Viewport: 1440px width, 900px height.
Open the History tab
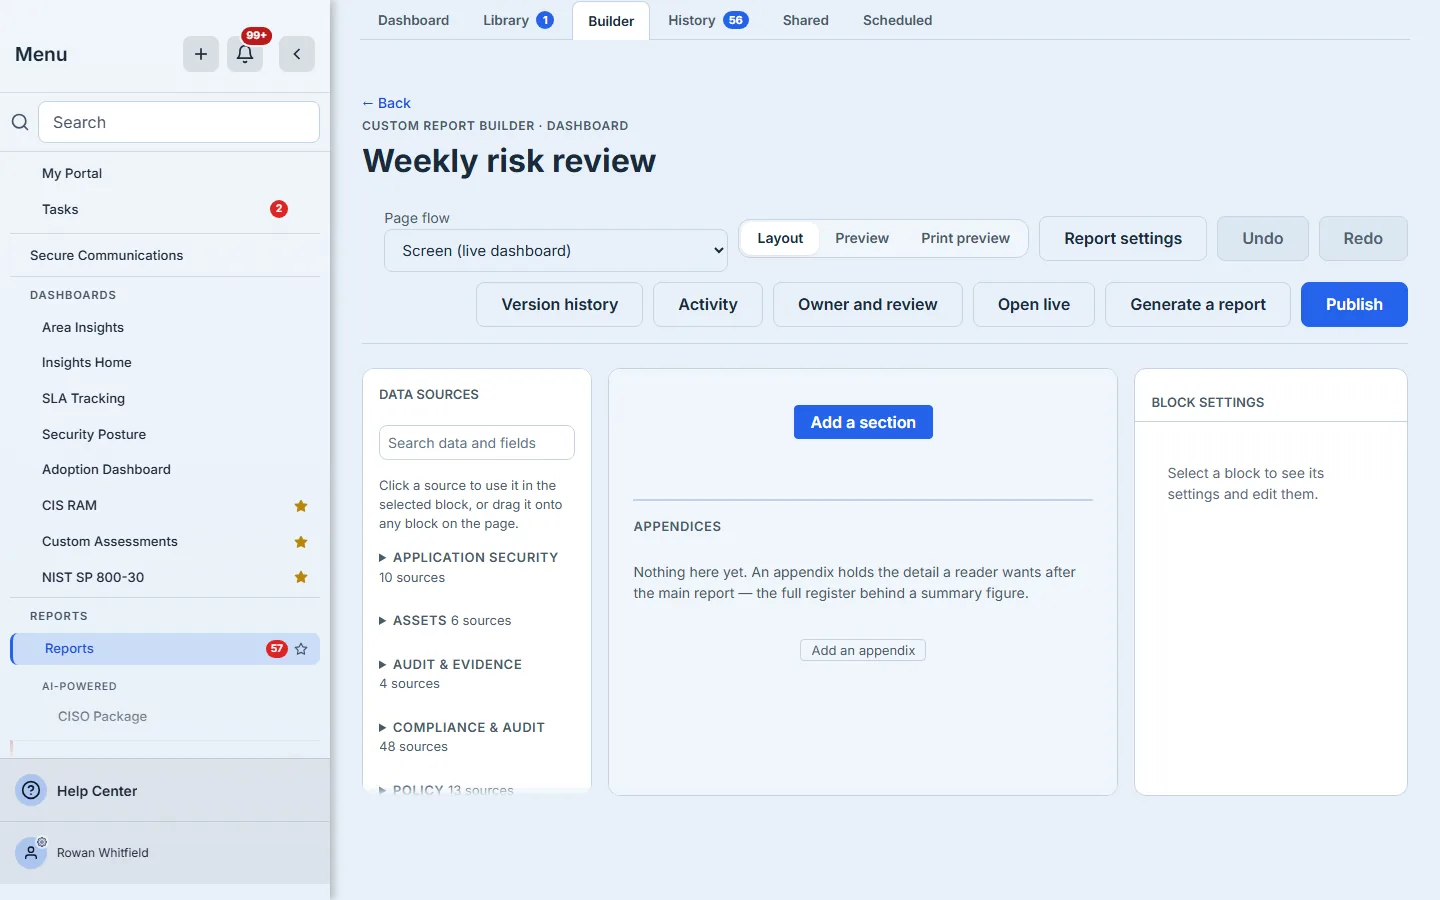pos(708,20)
